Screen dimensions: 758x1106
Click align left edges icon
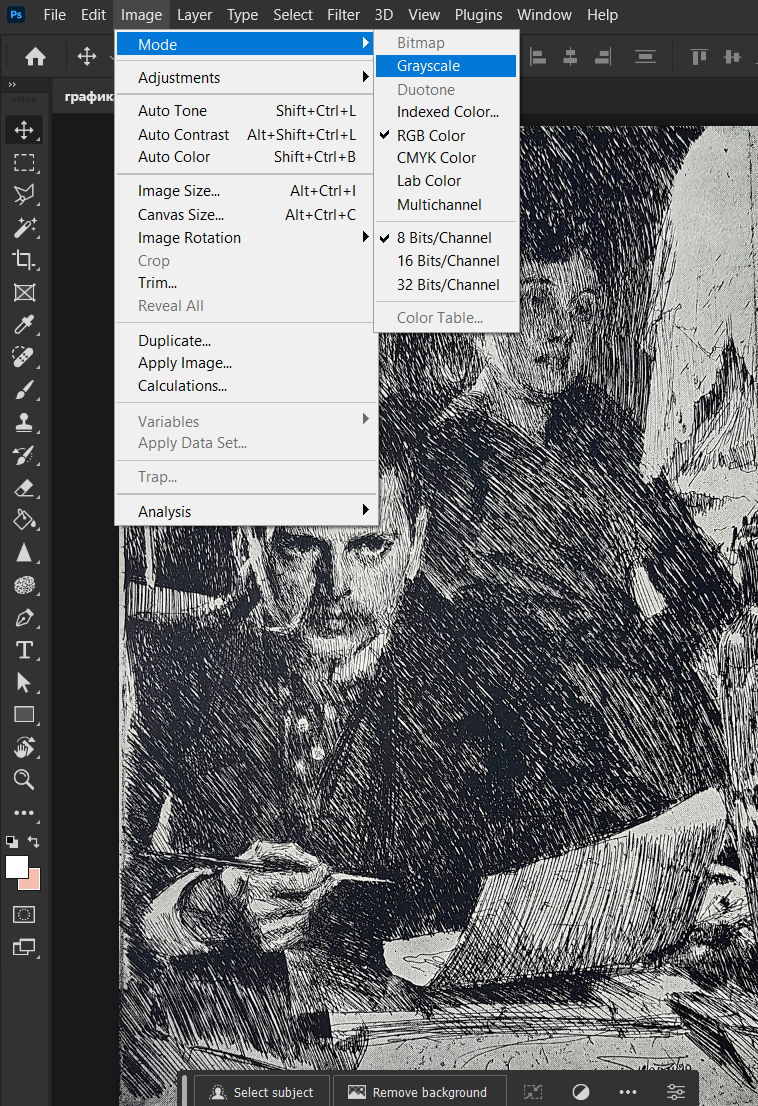tap(538, 56)
